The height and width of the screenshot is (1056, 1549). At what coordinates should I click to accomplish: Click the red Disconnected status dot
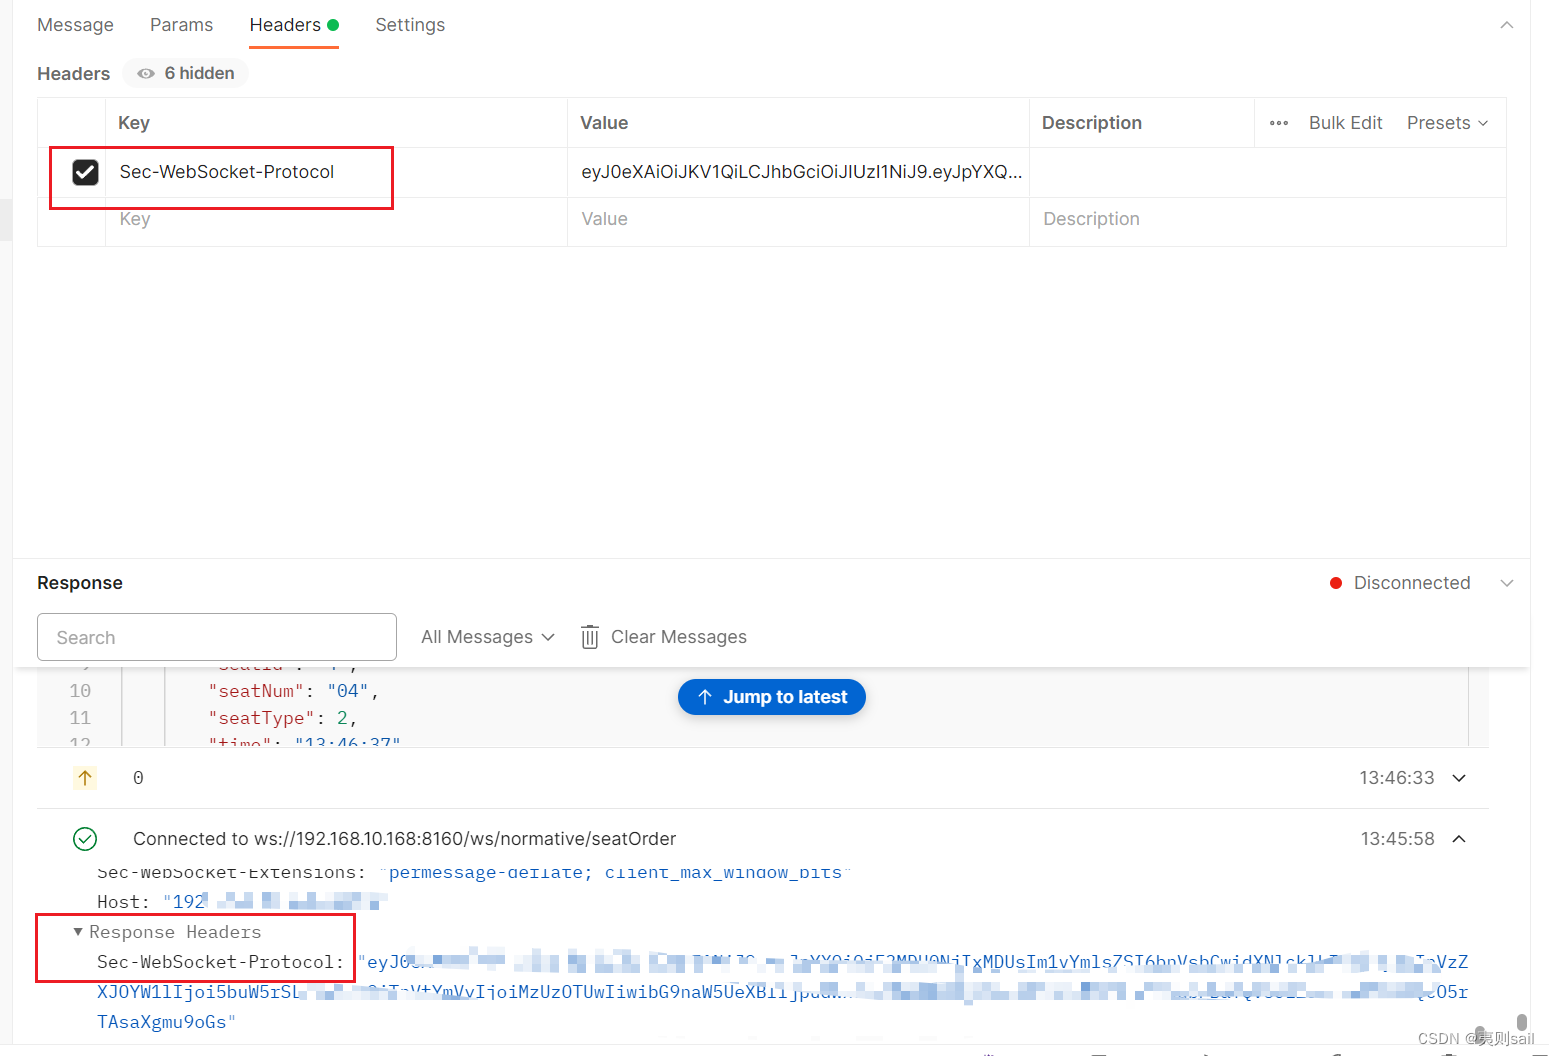1335,582
